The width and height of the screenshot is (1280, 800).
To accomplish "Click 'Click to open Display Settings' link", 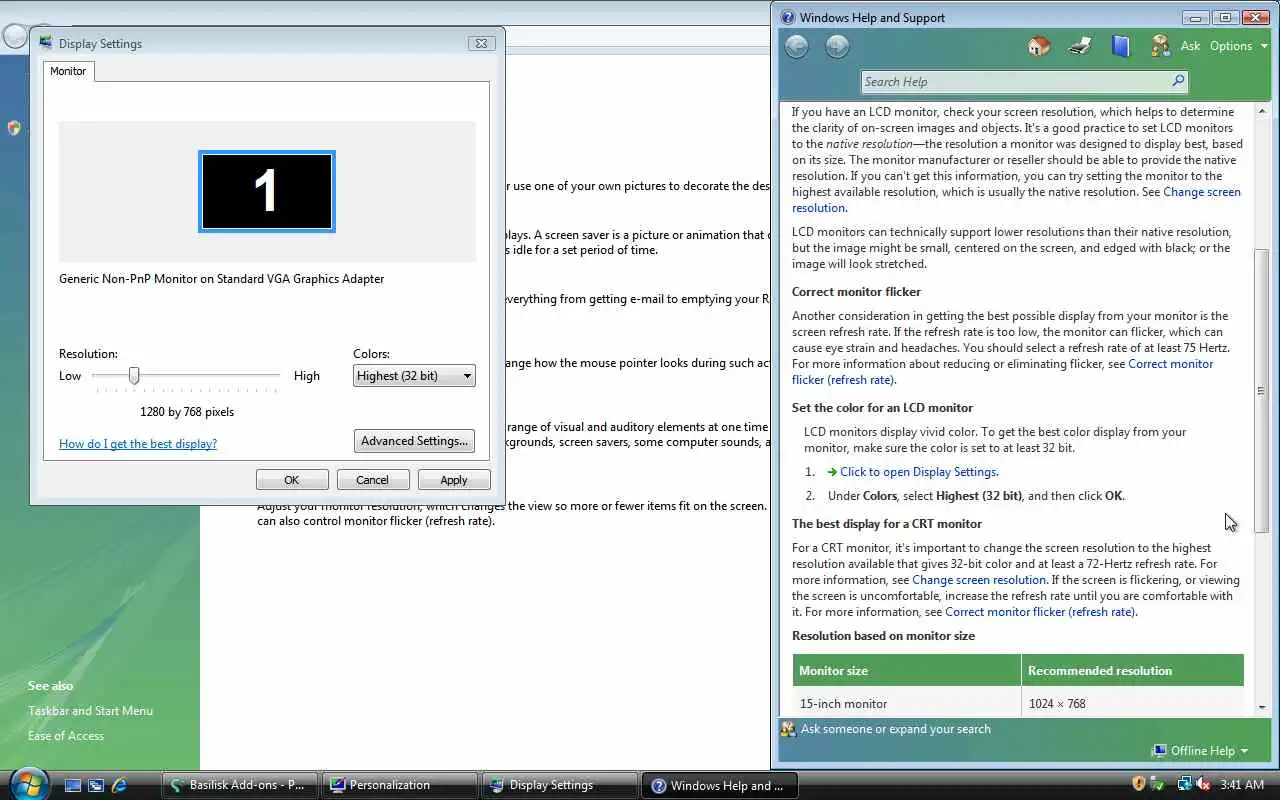I will pyautogui.click(x=919, y=472).
